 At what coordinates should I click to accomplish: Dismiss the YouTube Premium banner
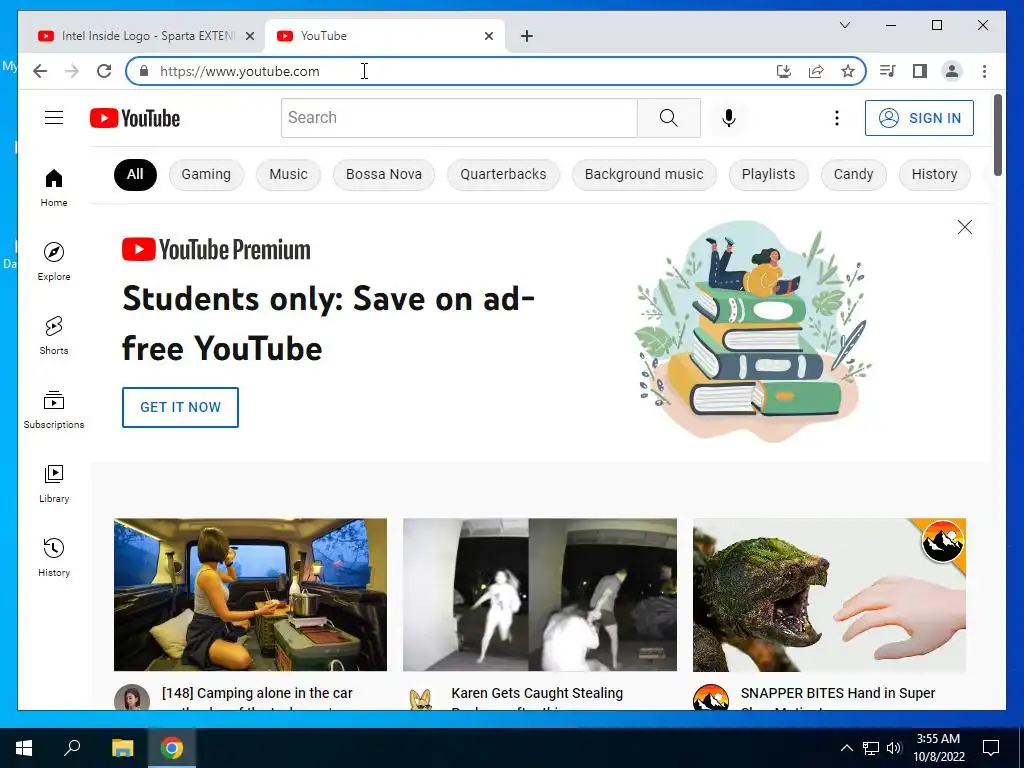coord(965,227)
